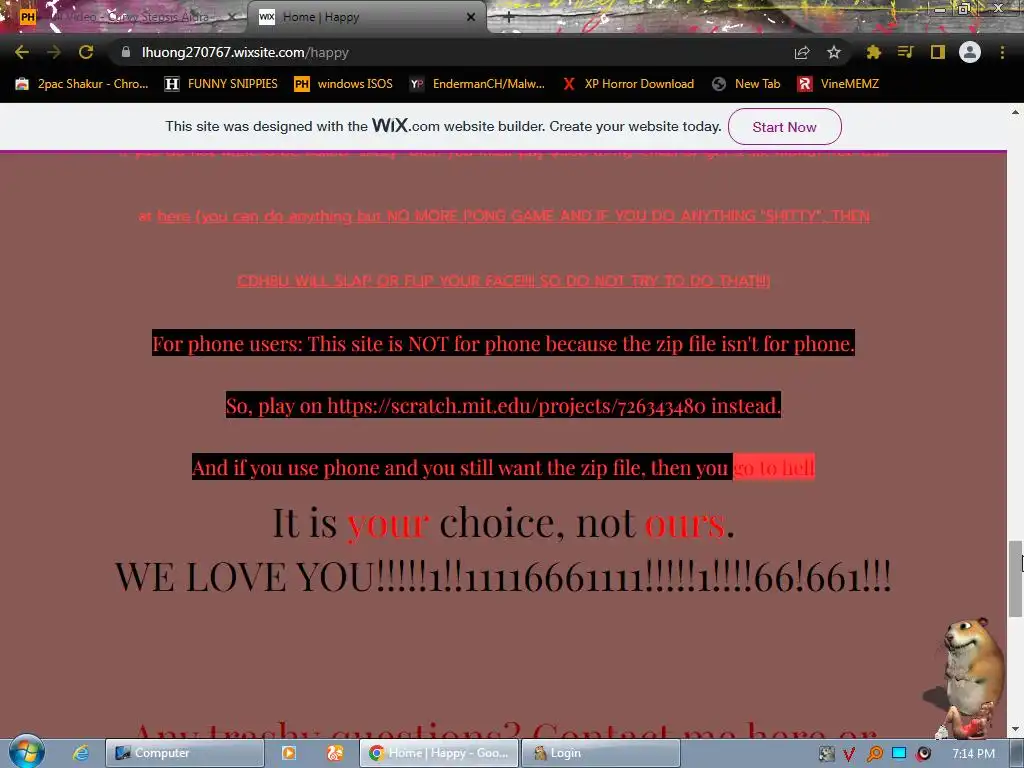Open the FUNNY SNIPPIES bookmark
The image size is (1024, 768).
point(221,84)
